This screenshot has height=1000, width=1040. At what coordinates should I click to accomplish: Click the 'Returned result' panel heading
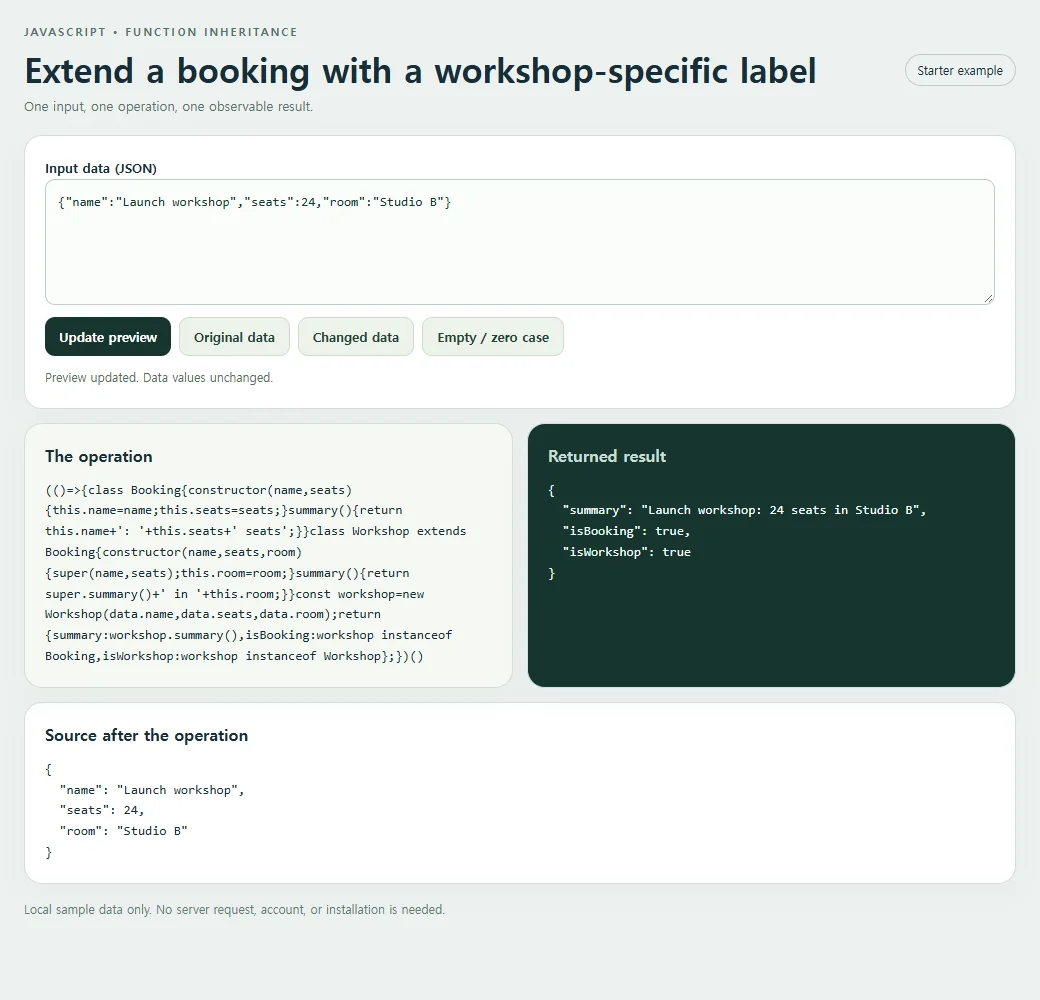click(x=607, y=456)
